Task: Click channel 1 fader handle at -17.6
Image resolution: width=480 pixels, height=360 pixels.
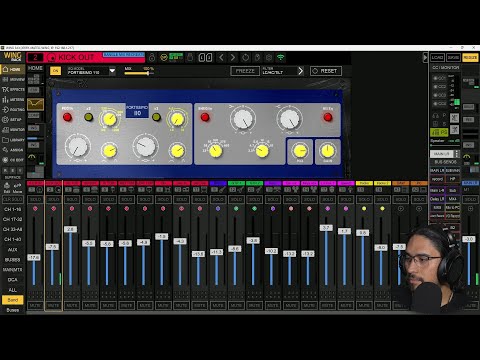Action: coord(34,257)
